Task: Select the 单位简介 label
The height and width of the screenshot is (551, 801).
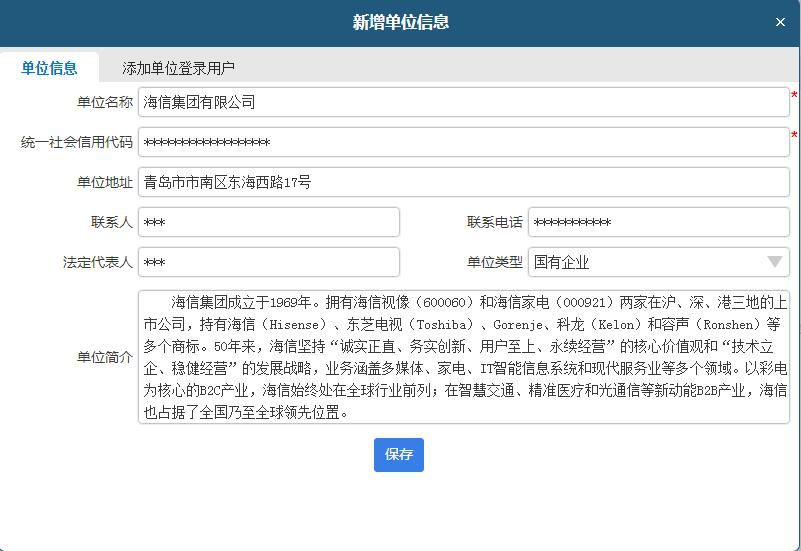Action: click(x=104, y=357)
